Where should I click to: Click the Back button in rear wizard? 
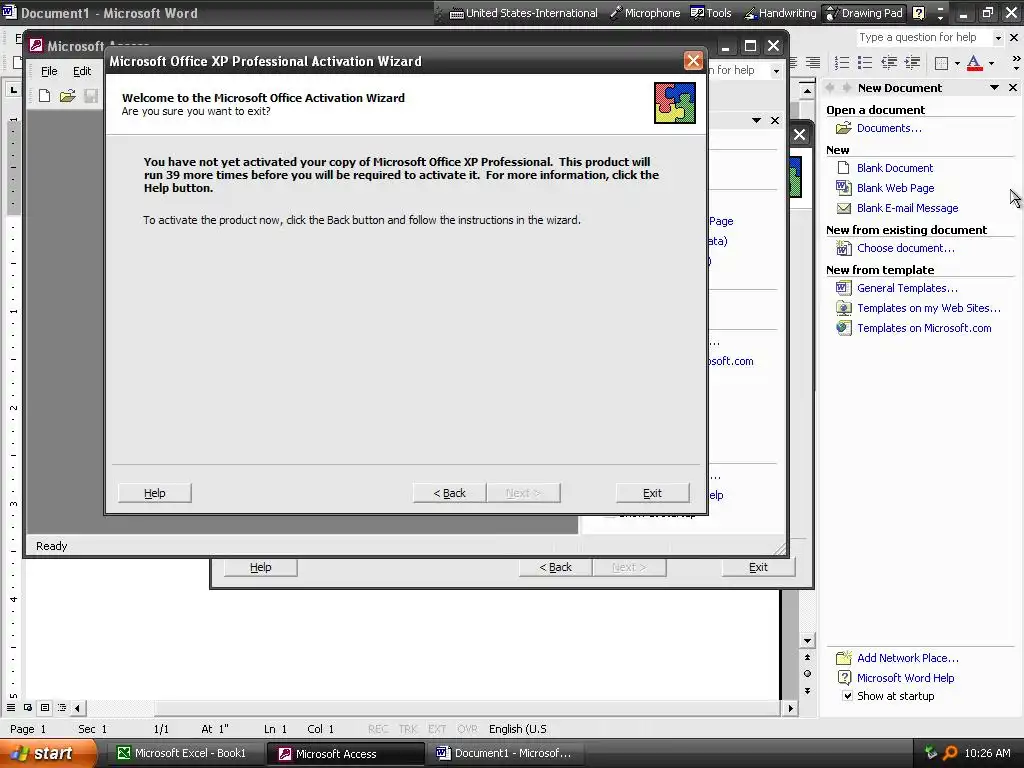point(555,568)
